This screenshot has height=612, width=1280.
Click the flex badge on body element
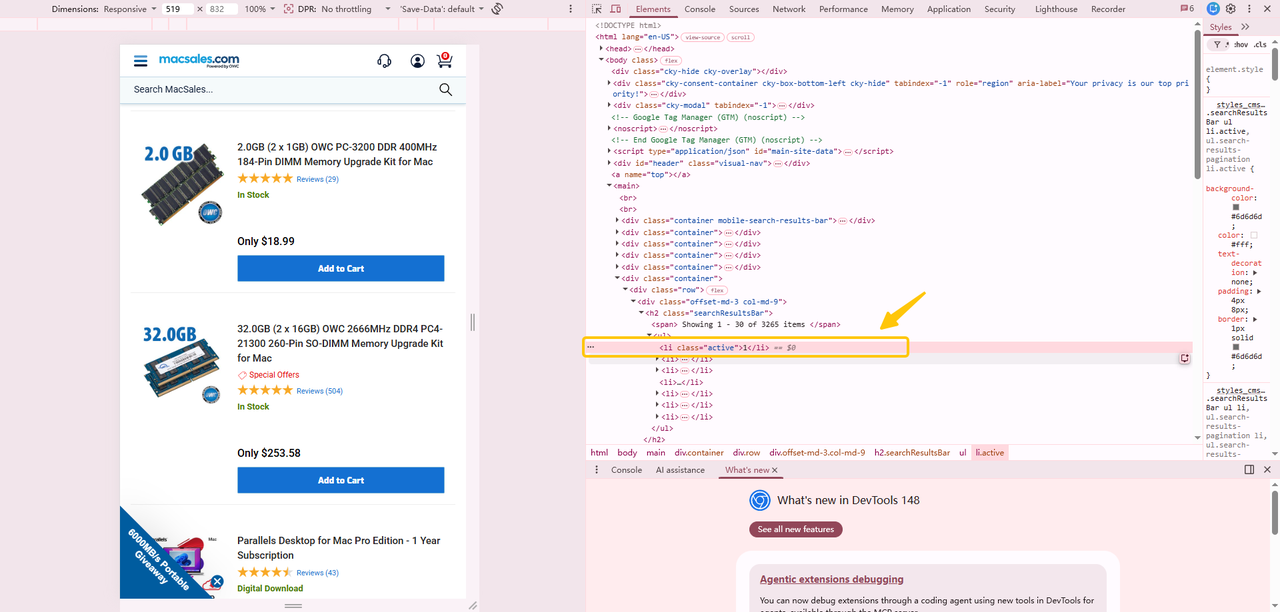671,60
